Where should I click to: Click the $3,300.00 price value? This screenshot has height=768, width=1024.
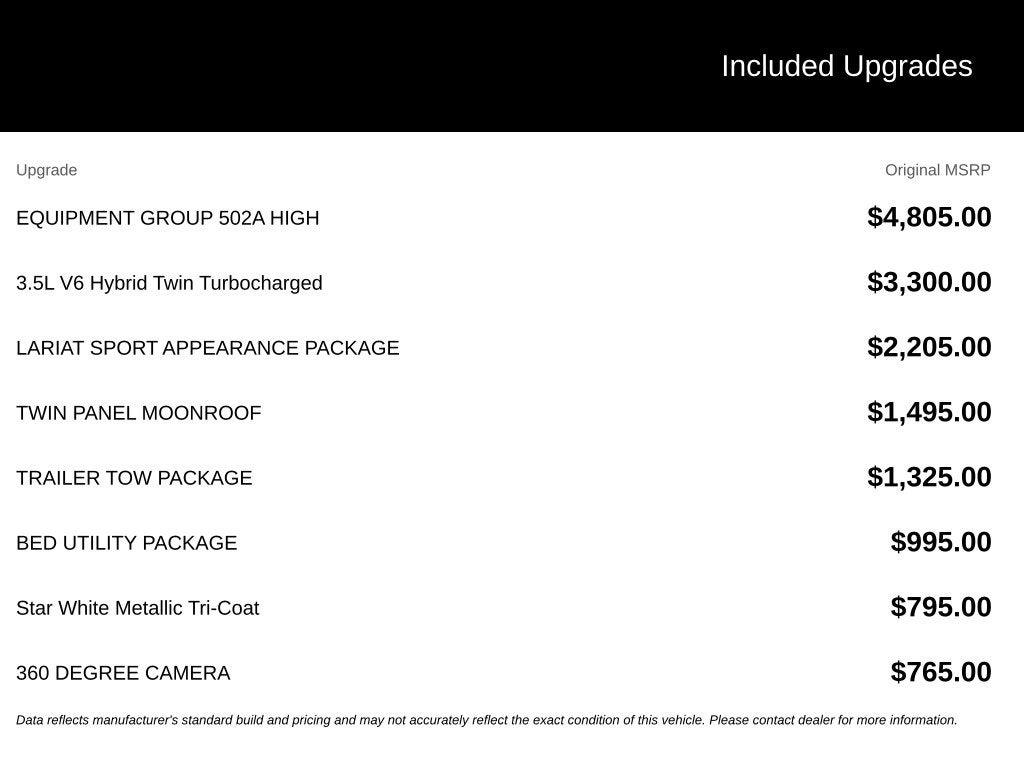pos(929,282)
